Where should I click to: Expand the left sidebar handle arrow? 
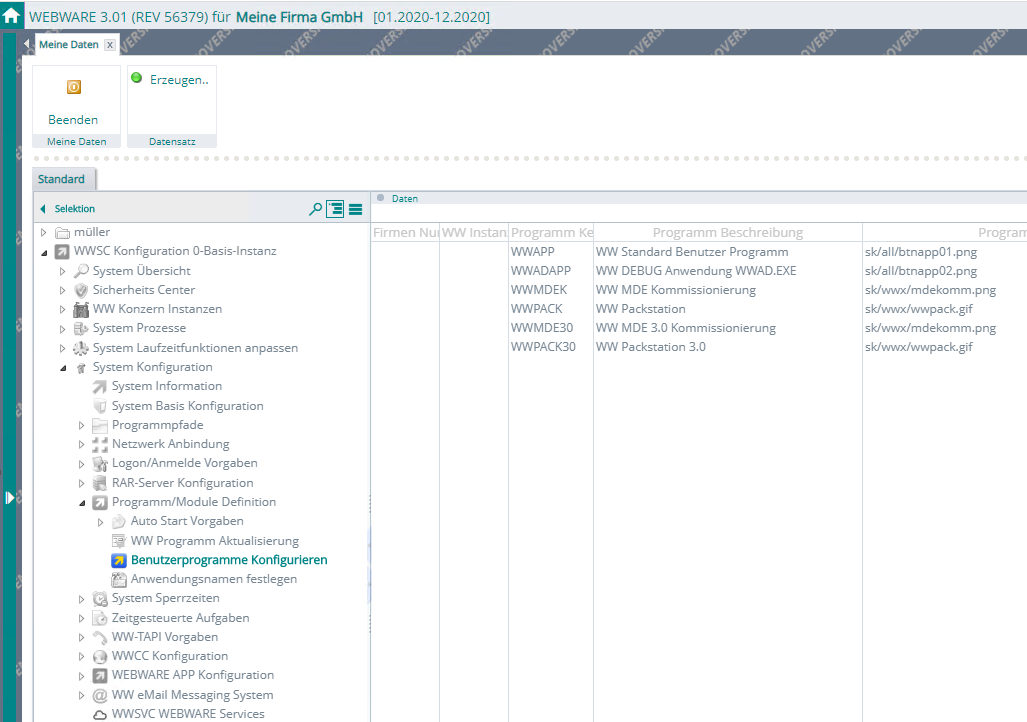click(x=10, y=497)
